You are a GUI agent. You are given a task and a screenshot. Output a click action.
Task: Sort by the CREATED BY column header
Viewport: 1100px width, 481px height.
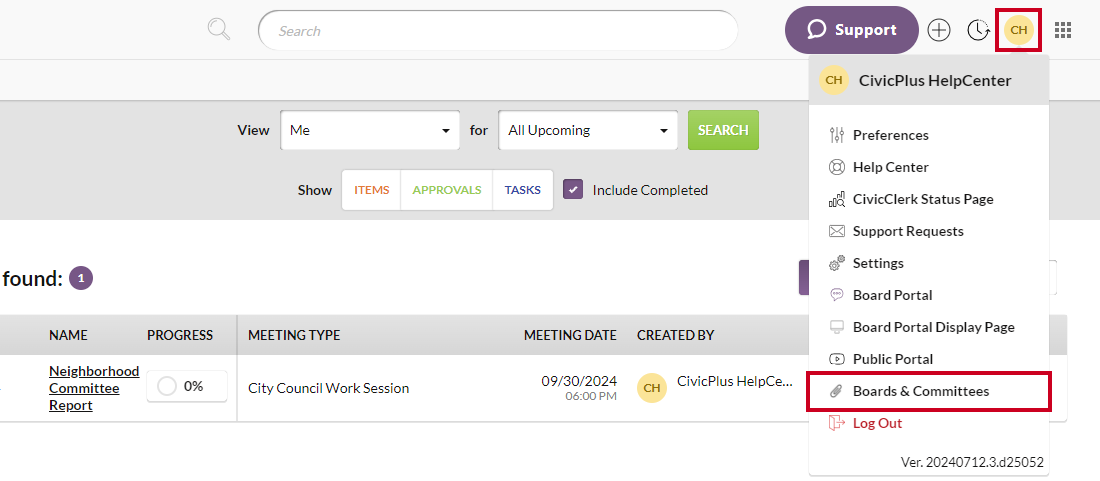coord(676,335)
